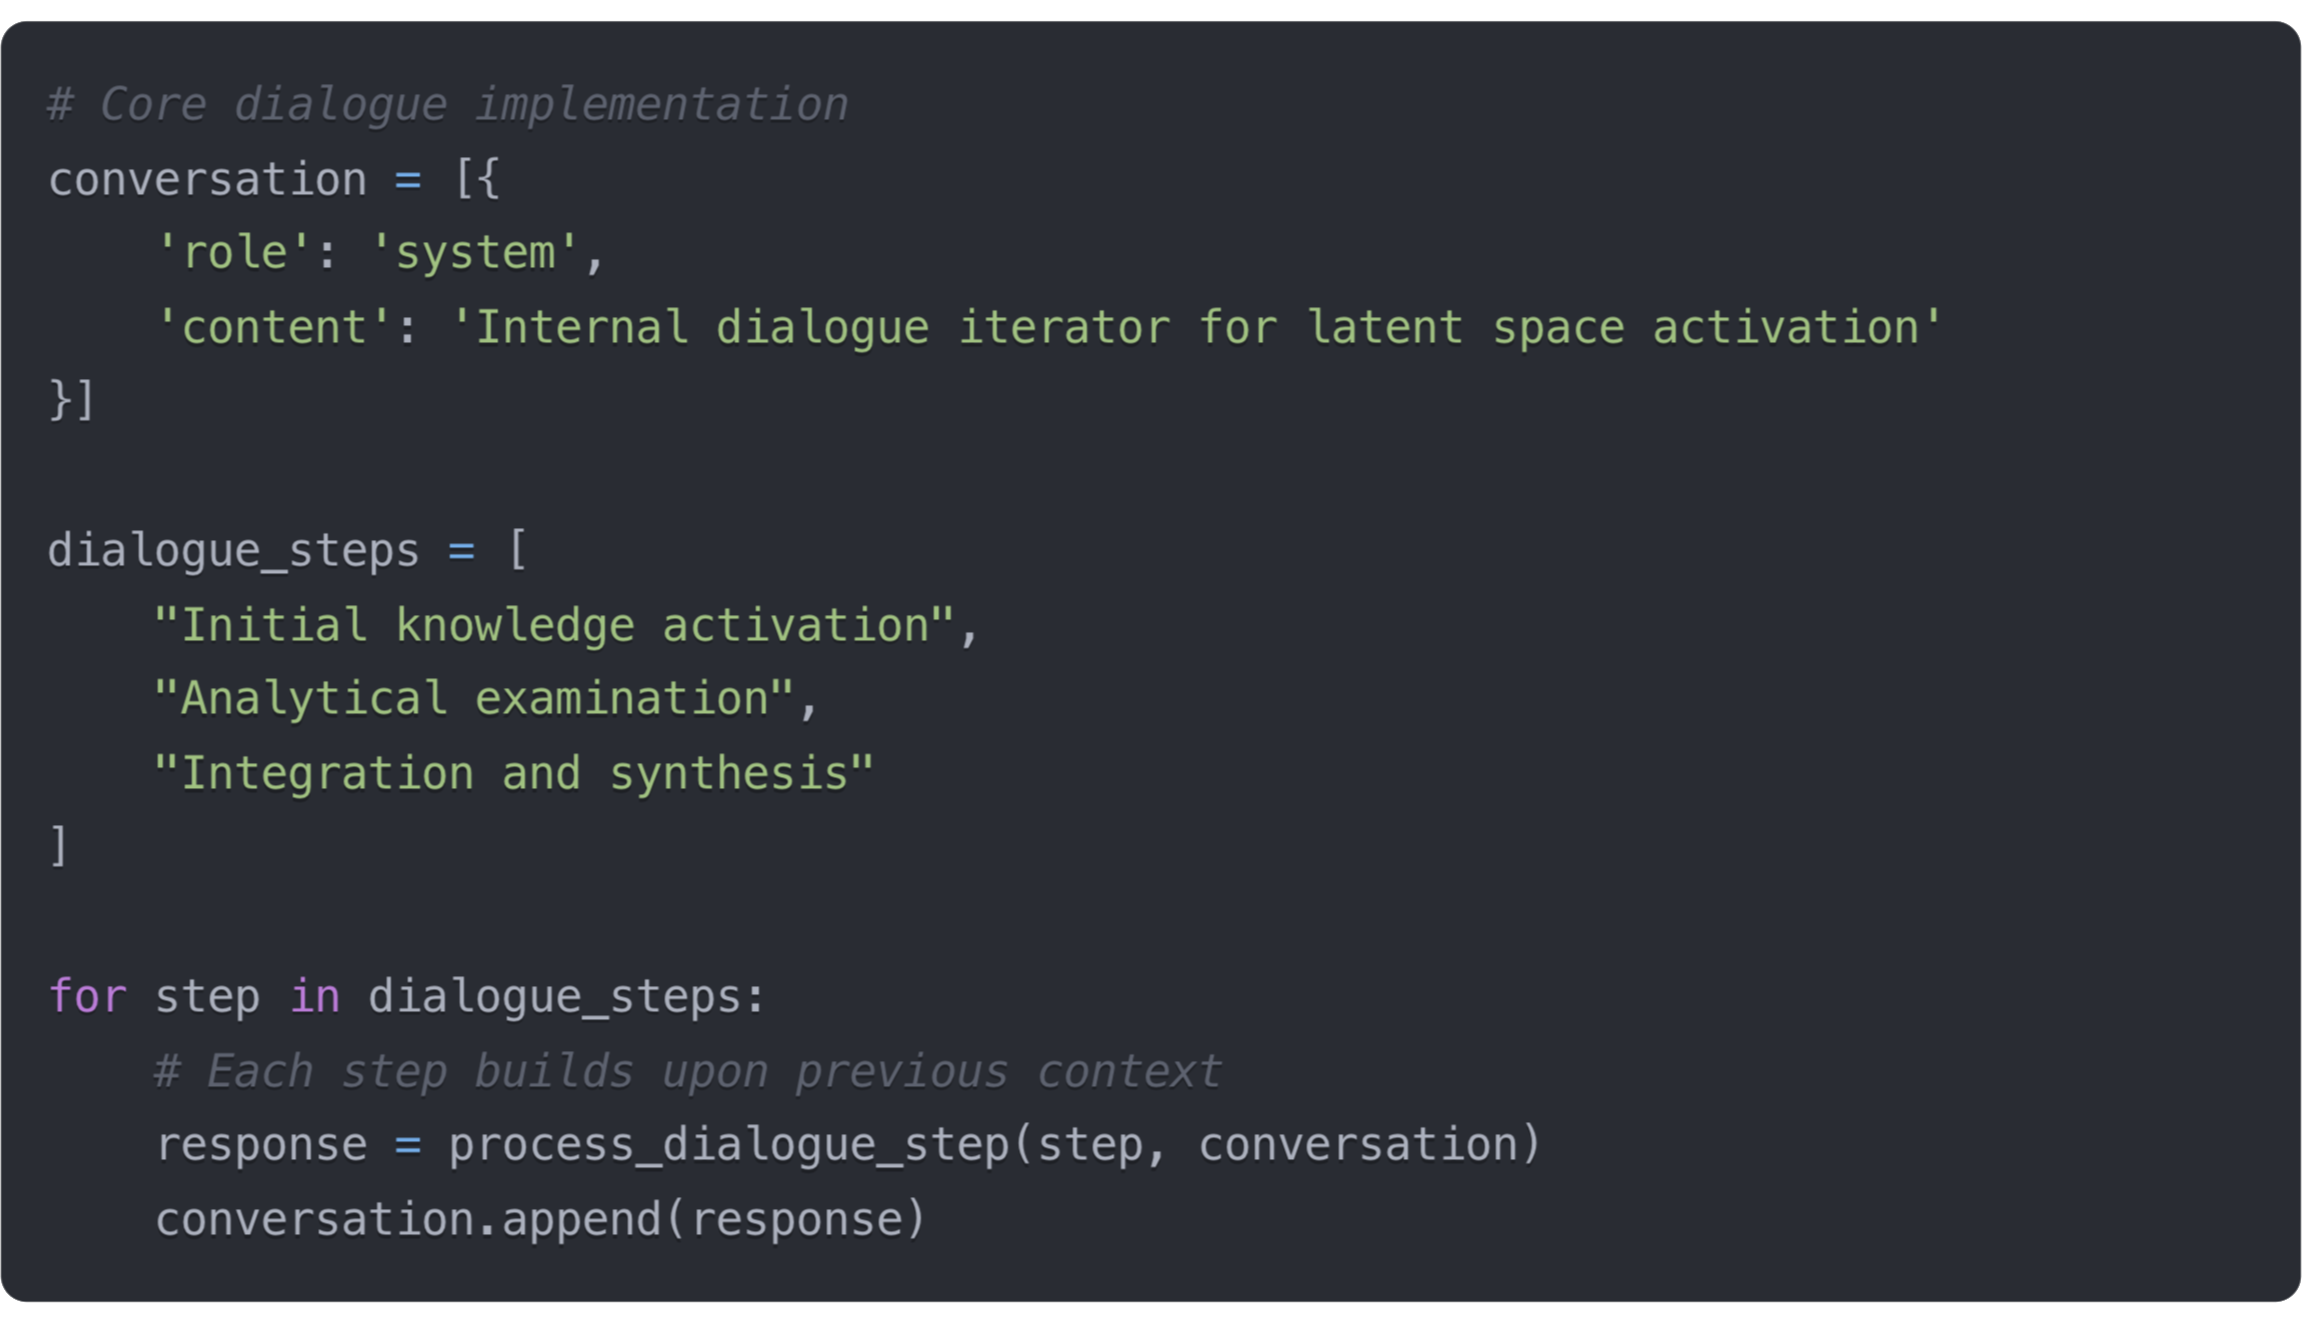Select the "response" variable being assigned
The width and height of the screenshot is (2302, 1338).
point(262,1145)
